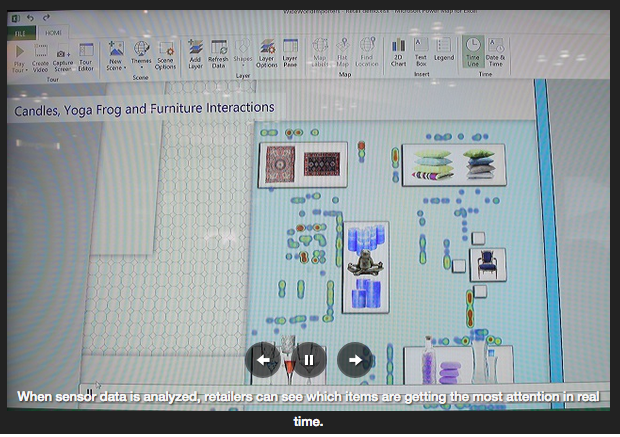Viewport: 620px width, 437px height.
Task: Click the blue armchair tile
Action: [x=488, y=265]
